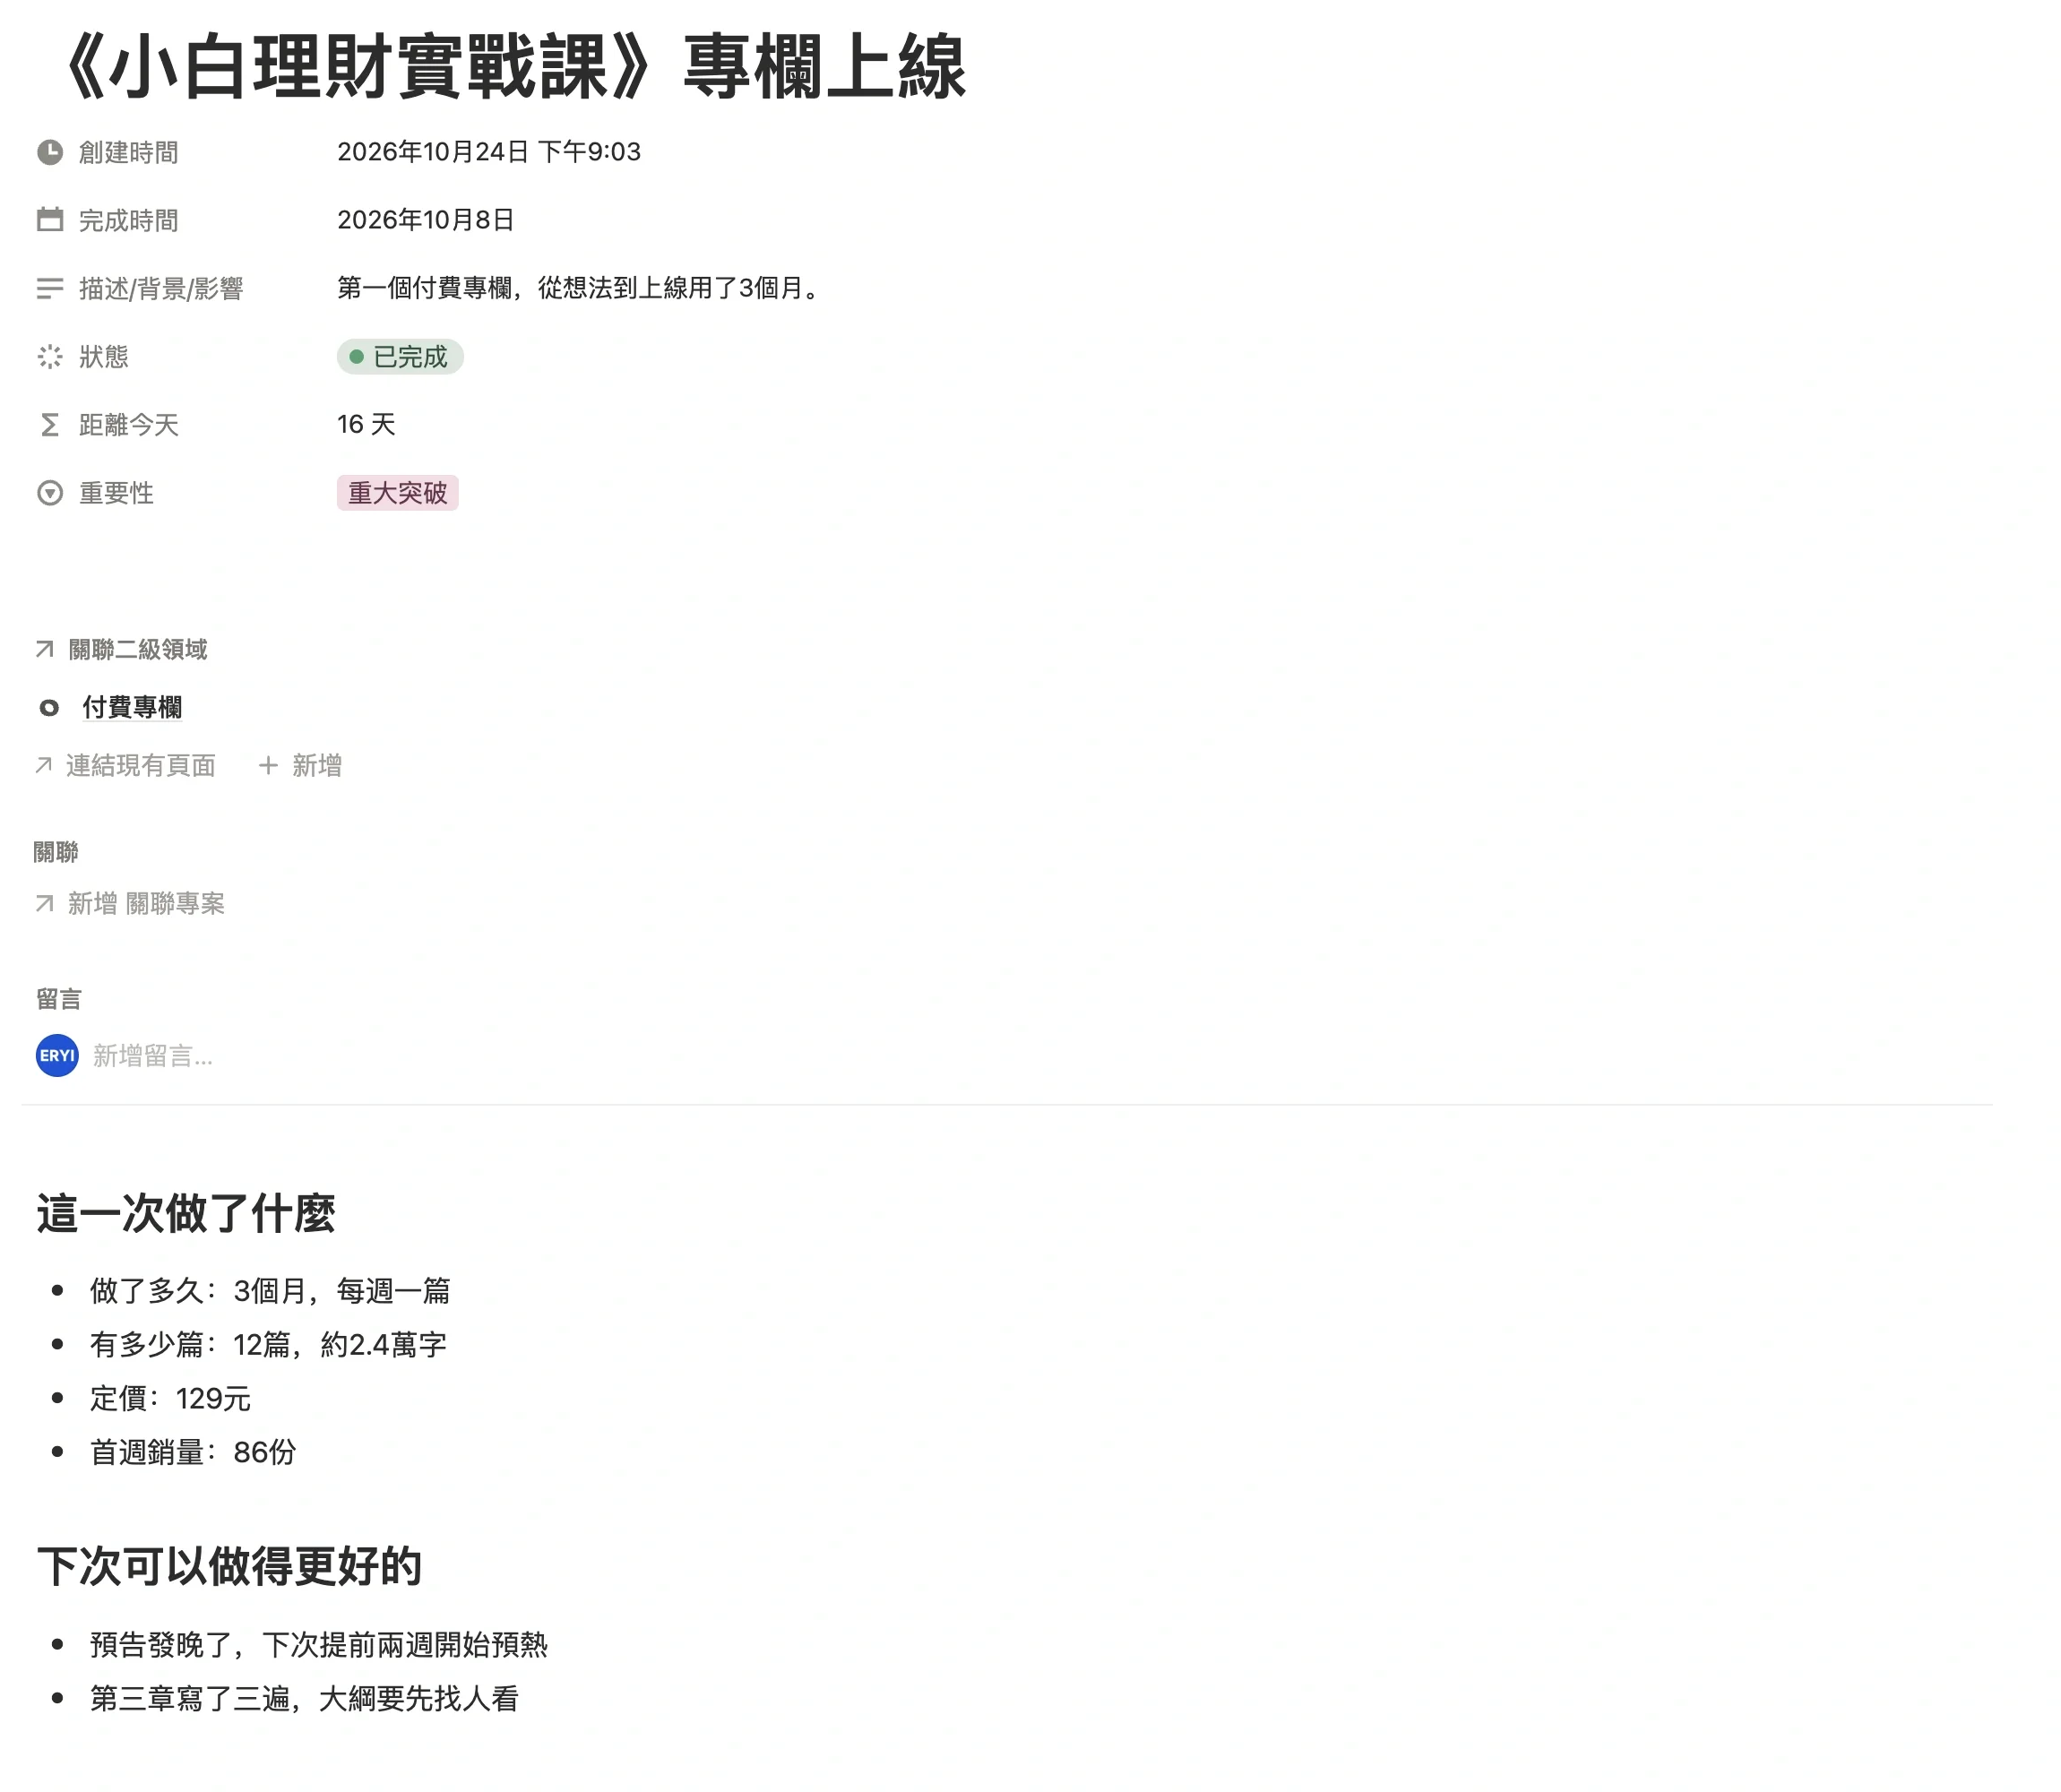
Task: Click the 留言 section label
Action: [59, 999]
